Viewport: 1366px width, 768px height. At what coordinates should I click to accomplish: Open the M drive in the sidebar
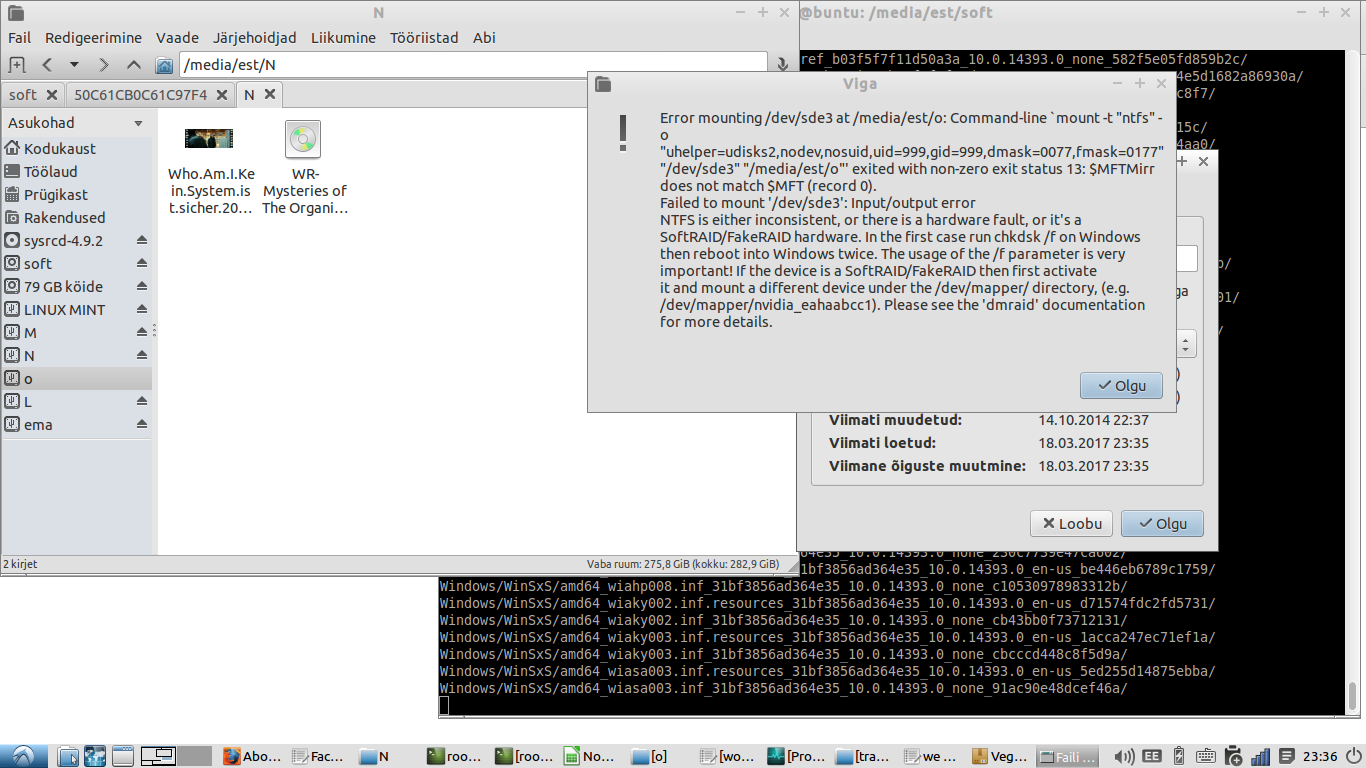pos(30,333)
